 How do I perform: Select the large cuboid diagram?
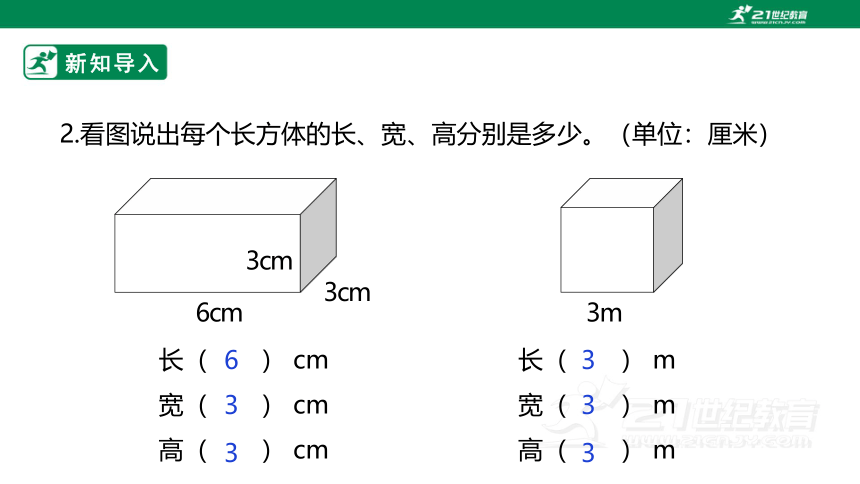coord(225,235)
